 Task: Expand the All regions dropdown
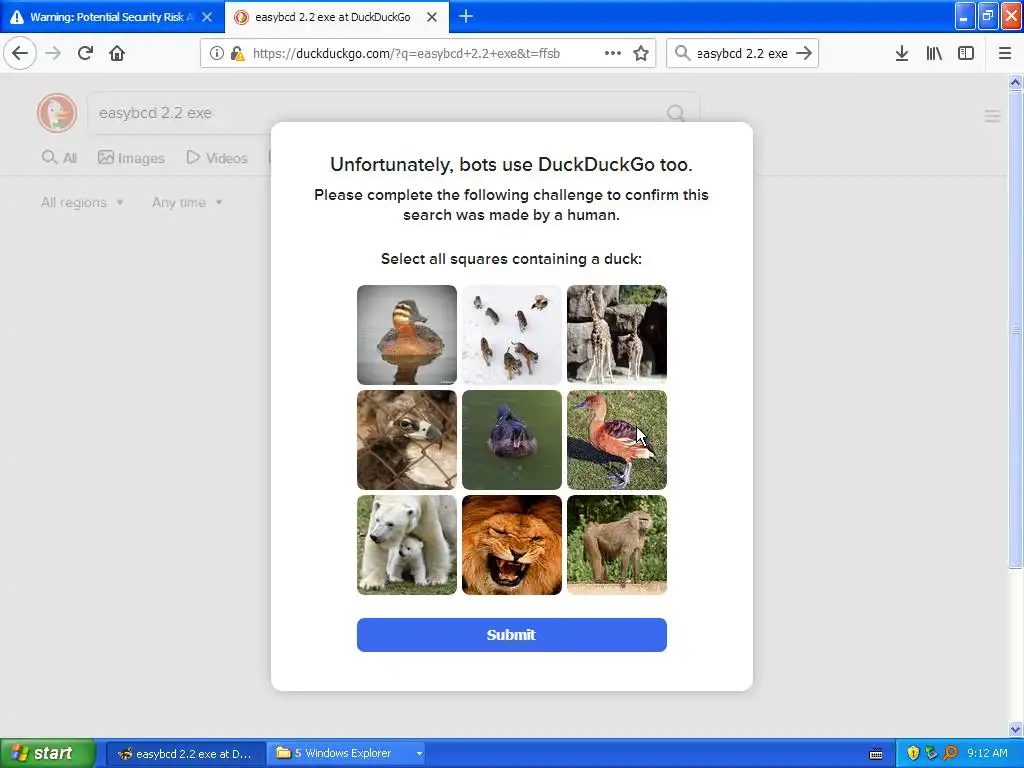[82, 202]
